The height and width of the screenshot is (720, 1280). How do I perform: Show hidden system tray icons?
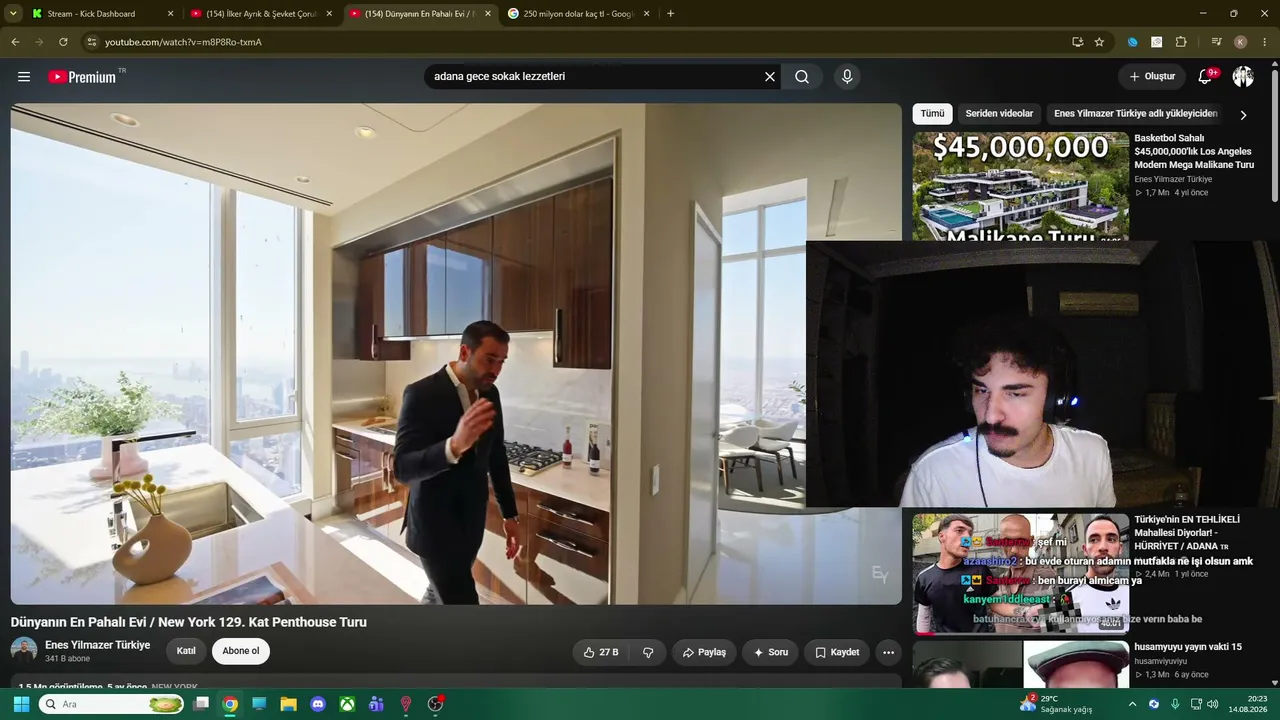pos(1132,704)
